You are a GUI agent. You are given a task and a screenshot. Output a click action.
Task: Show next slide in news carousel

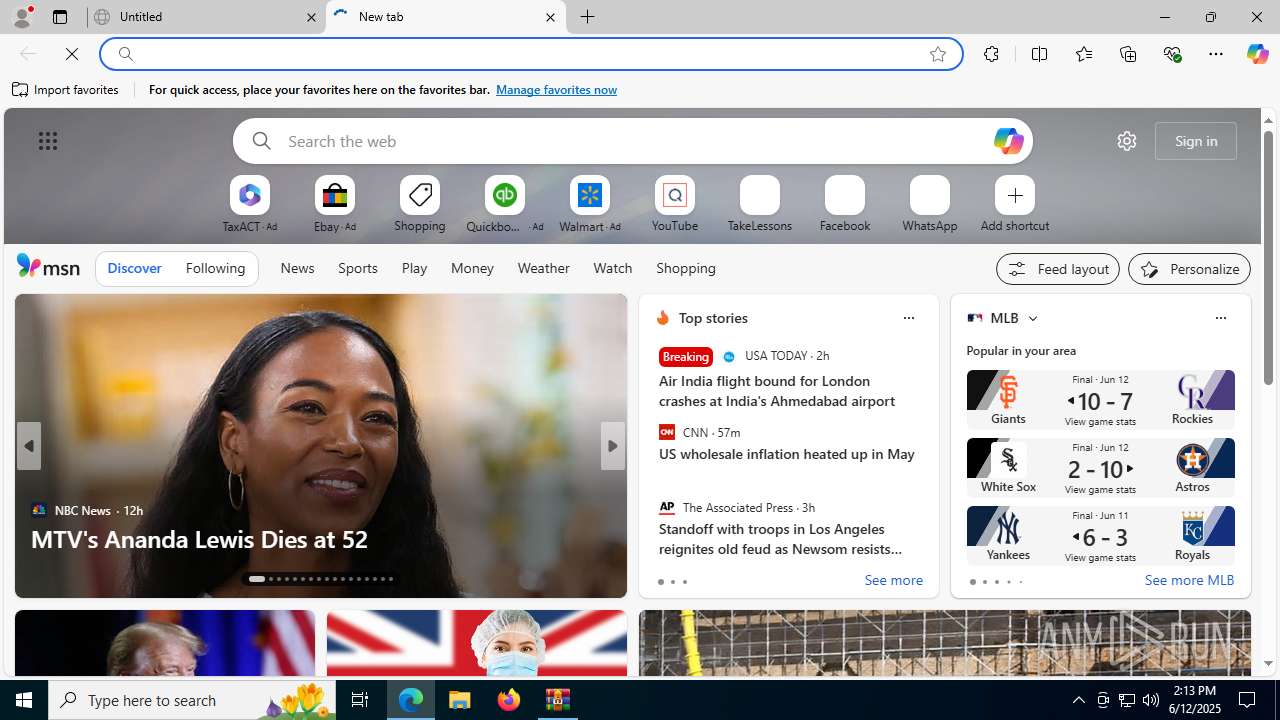pyautogui.click(x=612, y=446)
